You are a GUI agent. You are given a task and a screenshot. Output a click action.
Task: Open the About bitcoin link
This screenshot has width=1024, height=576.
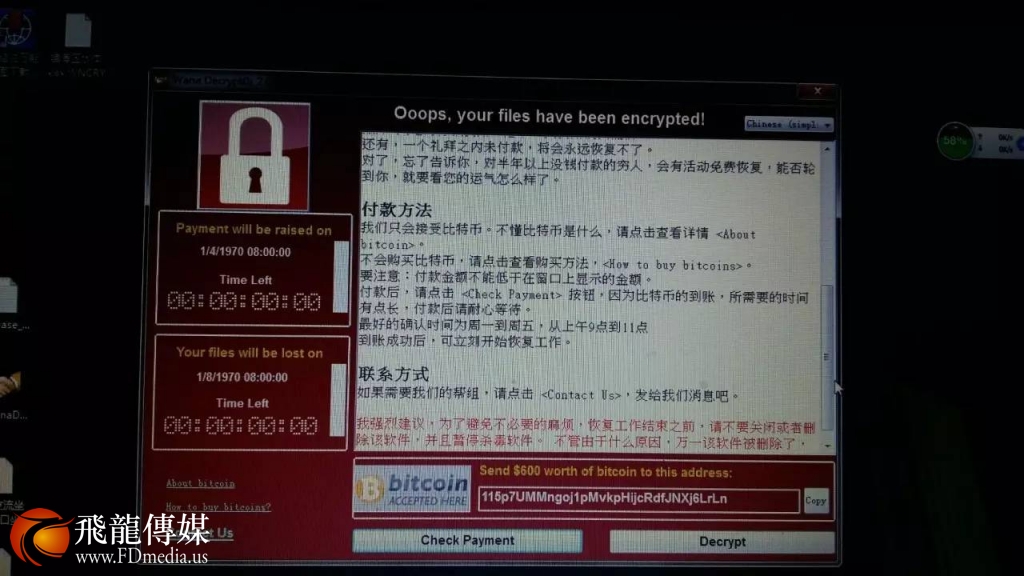[x=200, y=483]
